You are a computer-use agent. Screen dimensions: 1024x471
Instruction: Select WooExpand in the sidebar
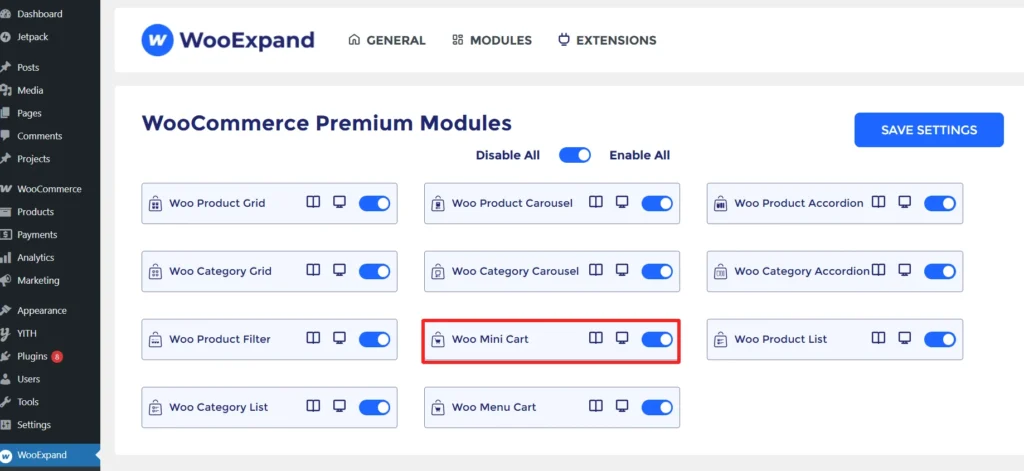tap(50, 455)
